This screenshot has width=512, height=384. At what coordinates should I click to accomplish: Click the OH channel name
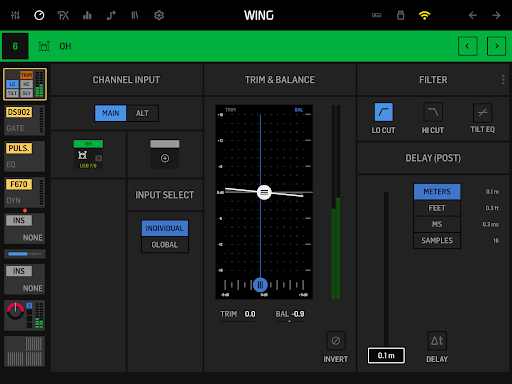click(x=65, y=46)
